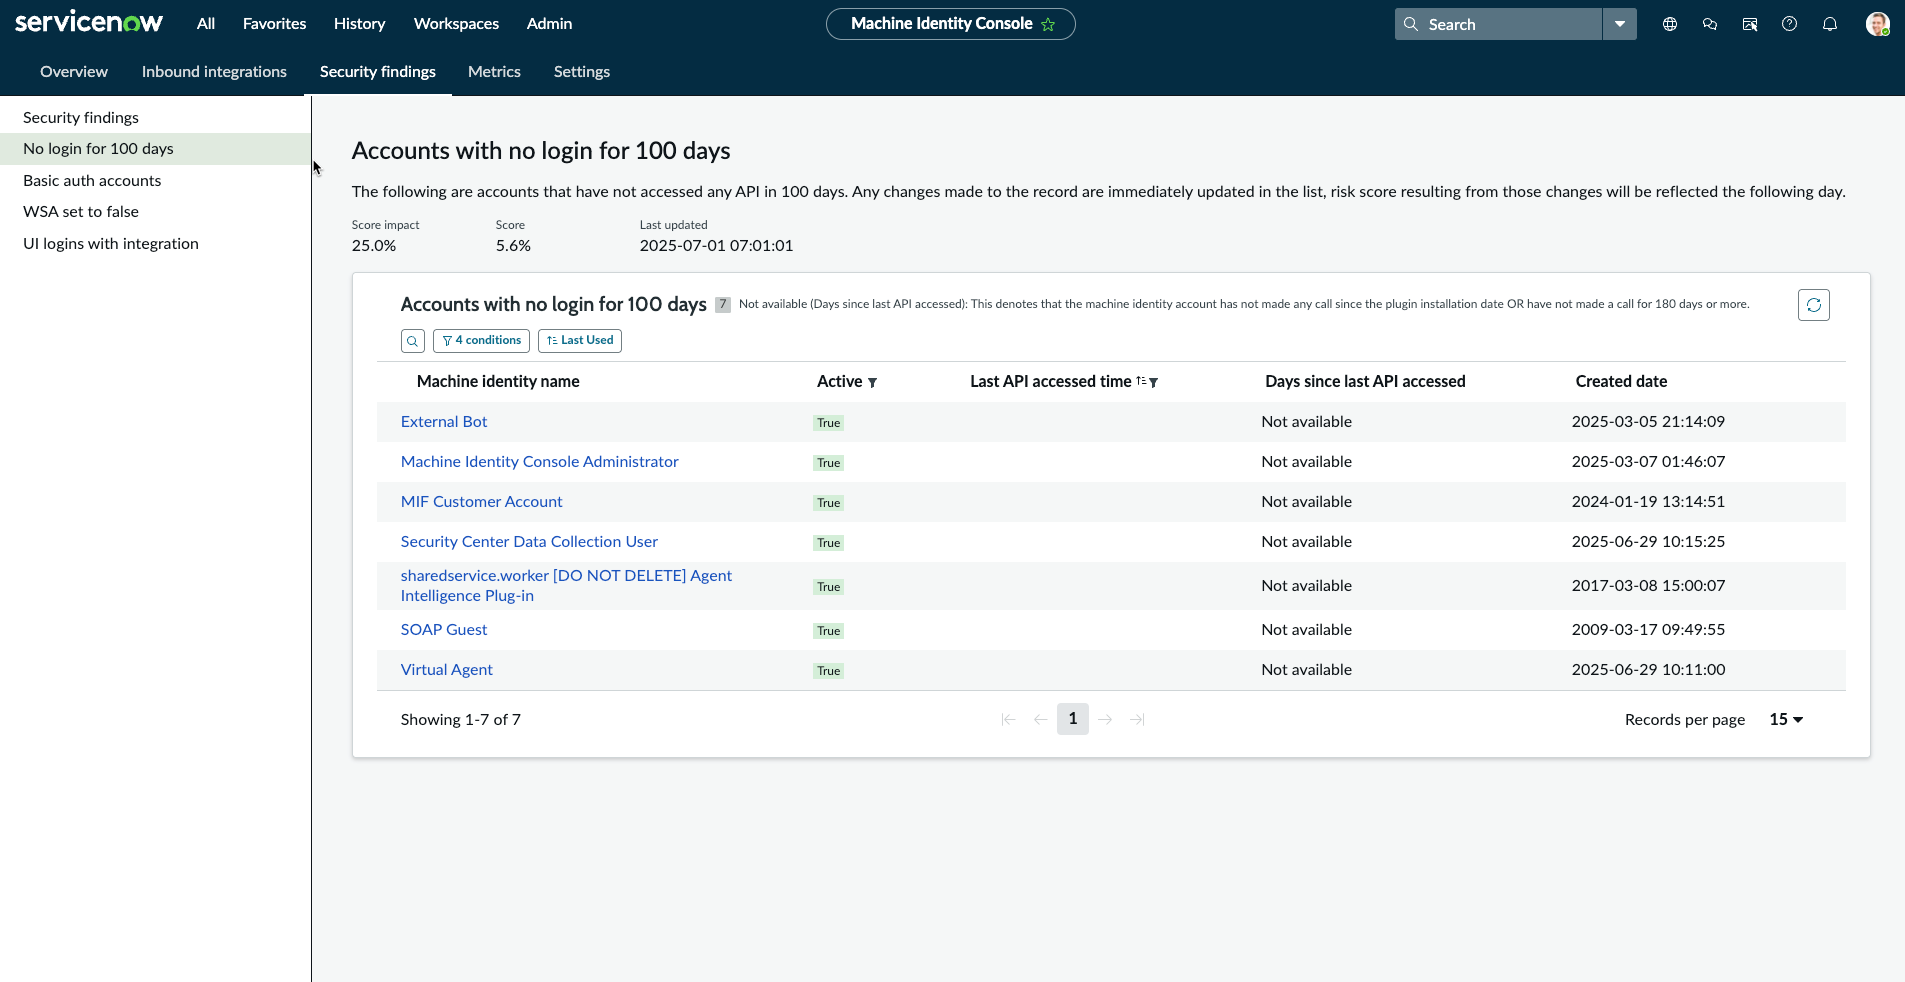Click the Machine Identity Console title pill
This screenshot has height=982, width=1905.
click(951, 24)
